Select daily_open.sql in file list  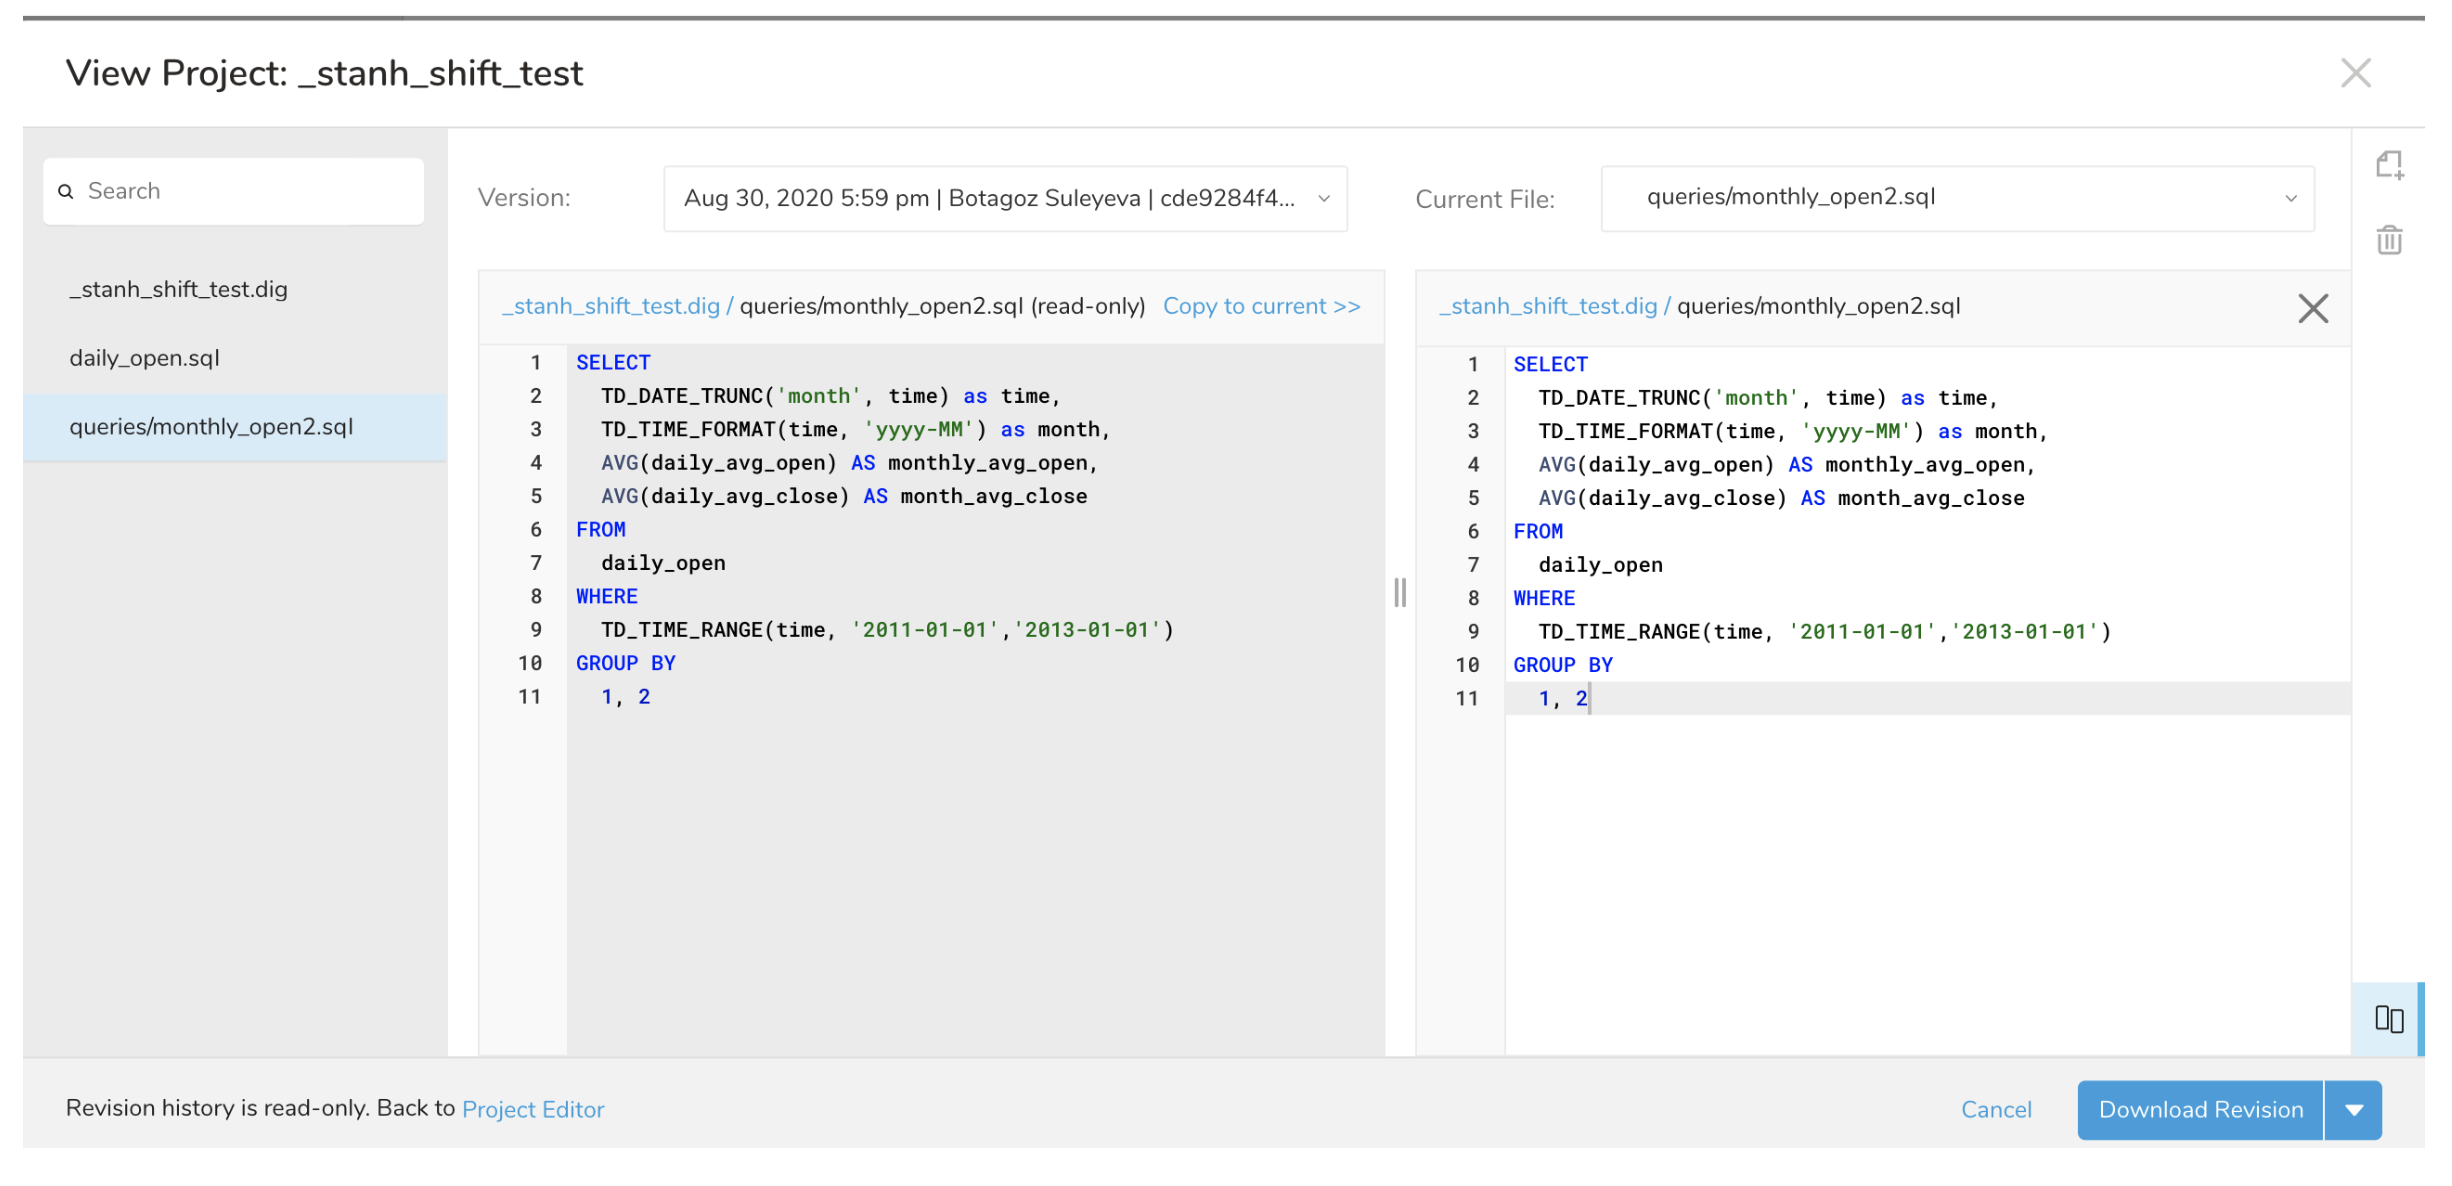pyautogui.click(x=144, y=358)
